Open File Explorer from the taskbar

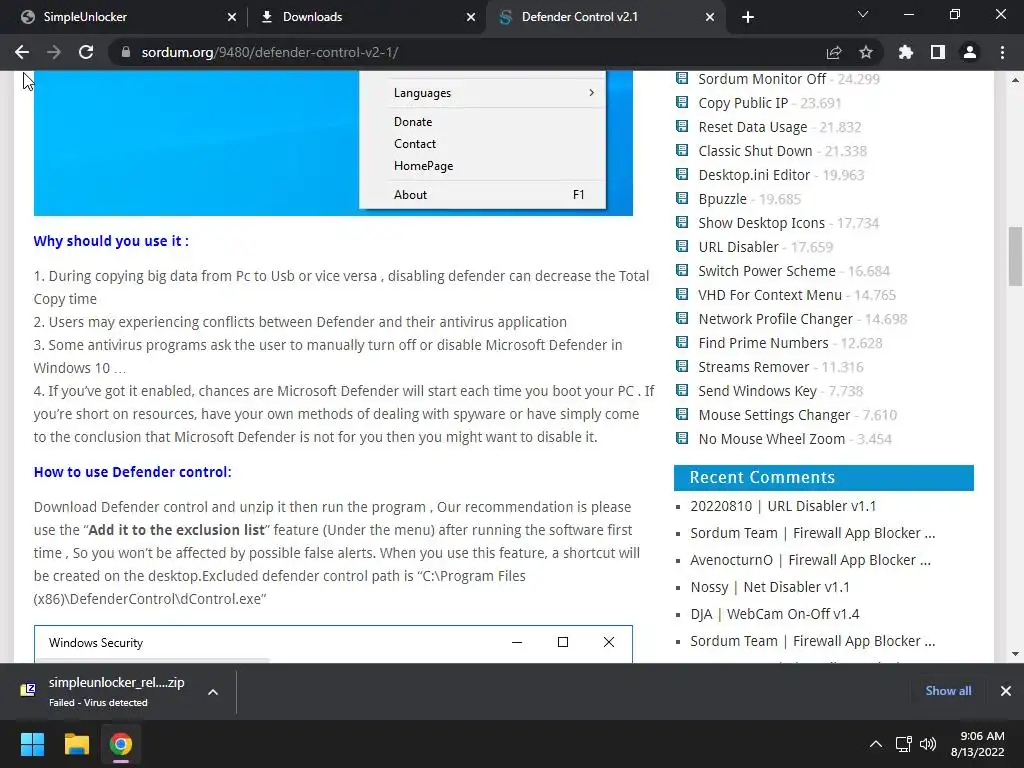(76, 744)
